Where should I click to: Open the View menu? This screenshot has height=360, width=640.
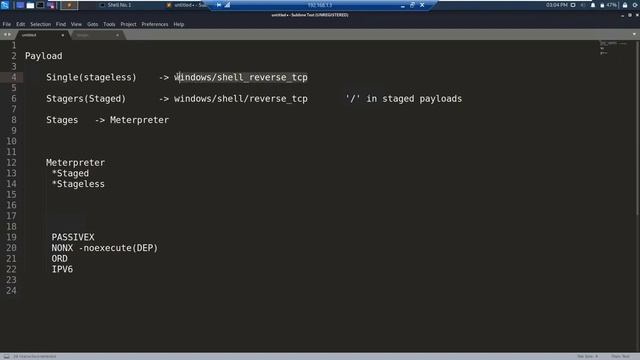point(76,24)
